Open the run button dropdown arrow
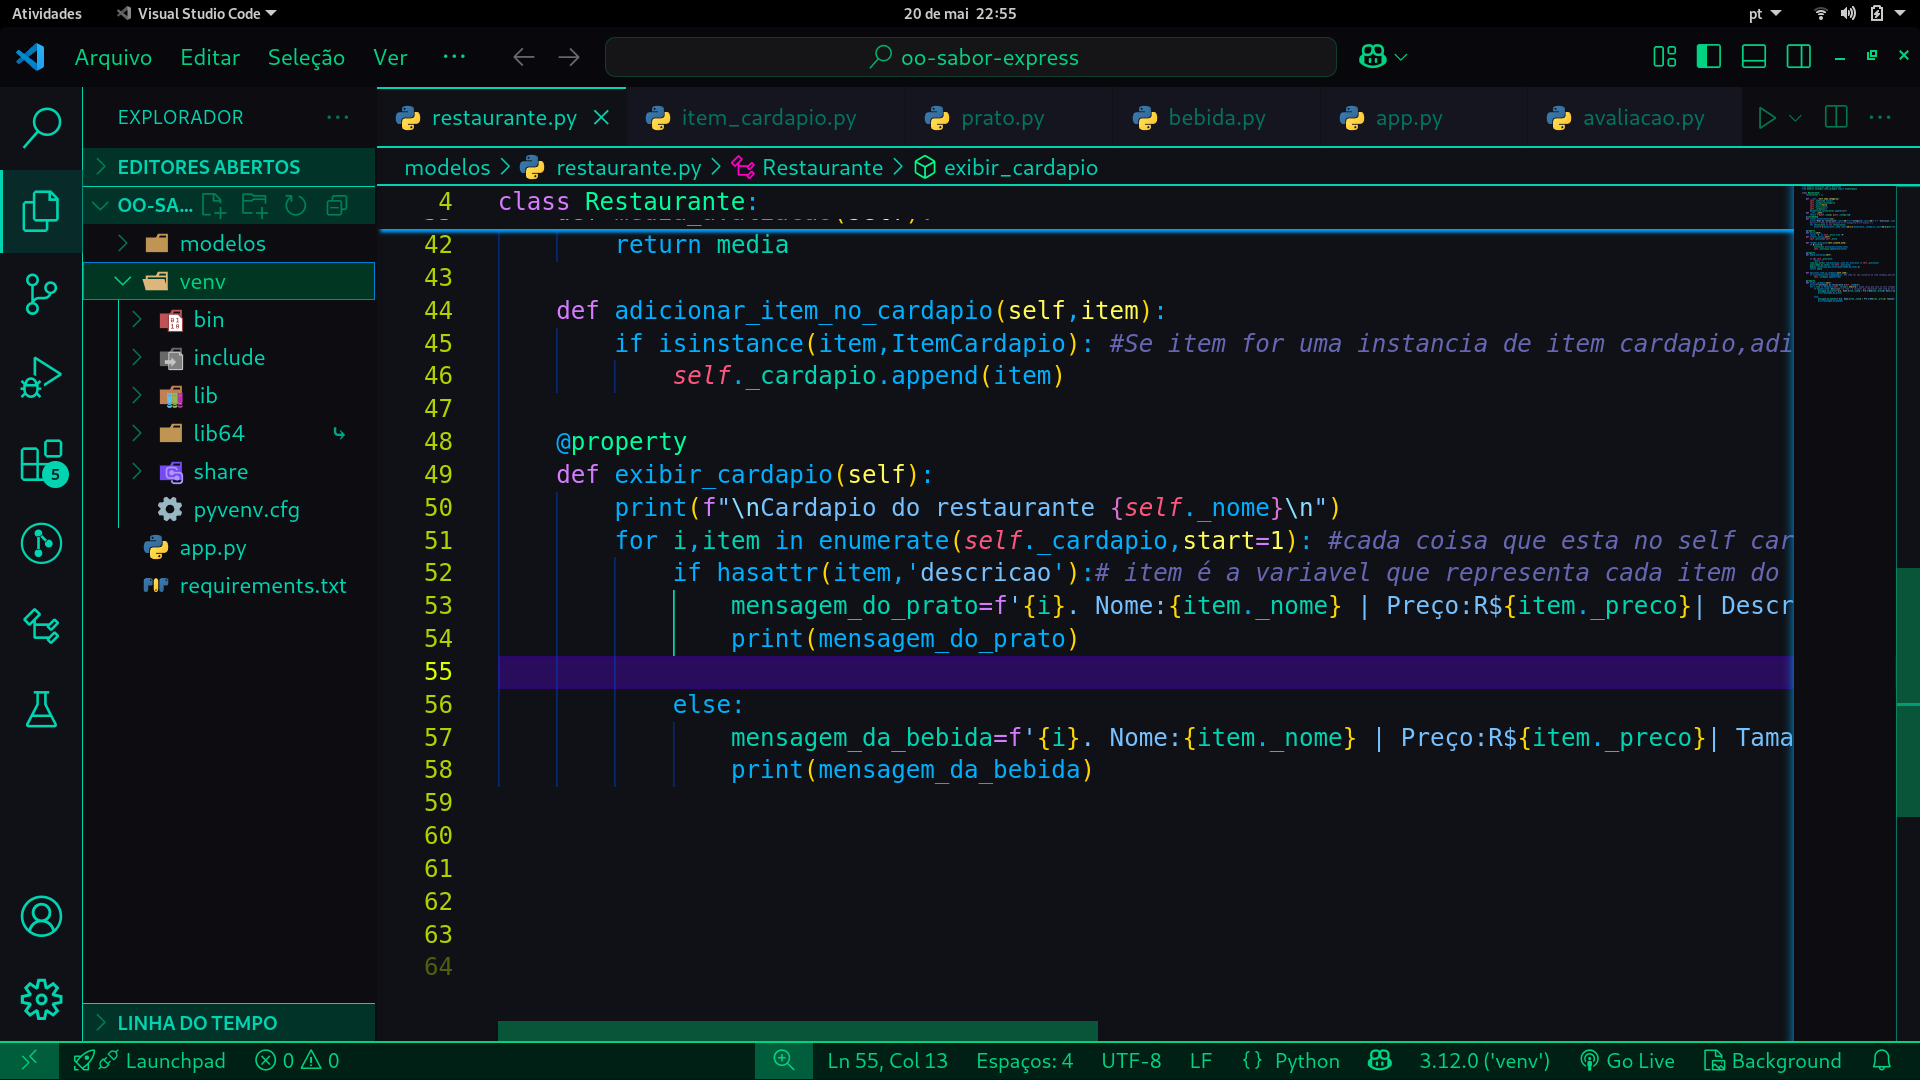 click(1795, 118)
